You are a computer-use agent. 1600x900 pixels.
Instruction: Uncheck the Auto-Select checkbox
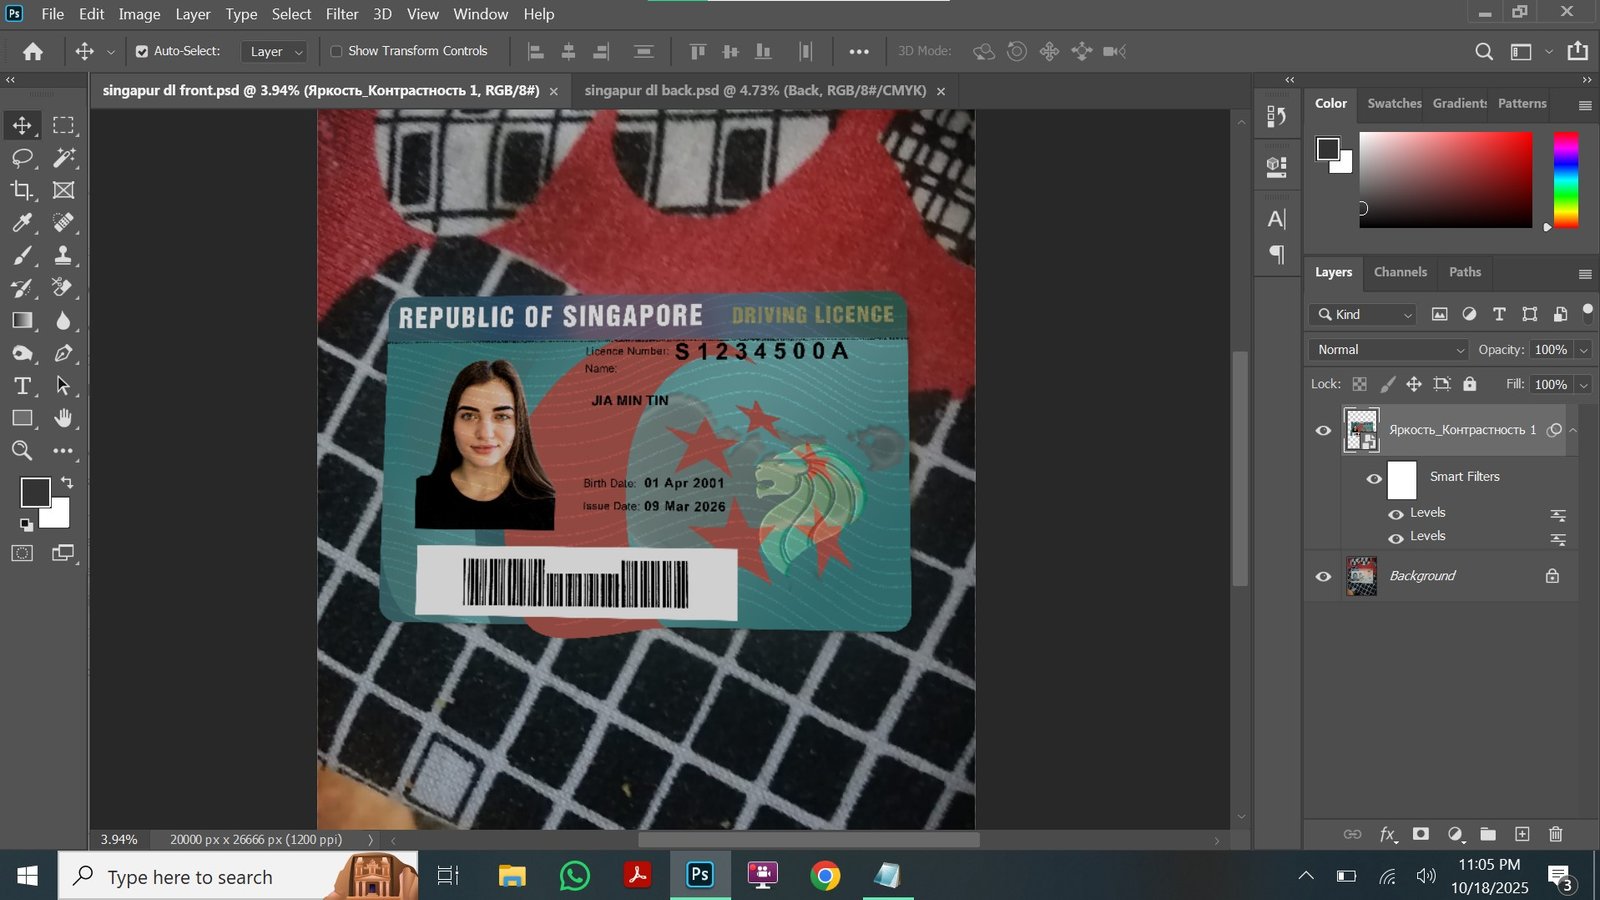142,51
